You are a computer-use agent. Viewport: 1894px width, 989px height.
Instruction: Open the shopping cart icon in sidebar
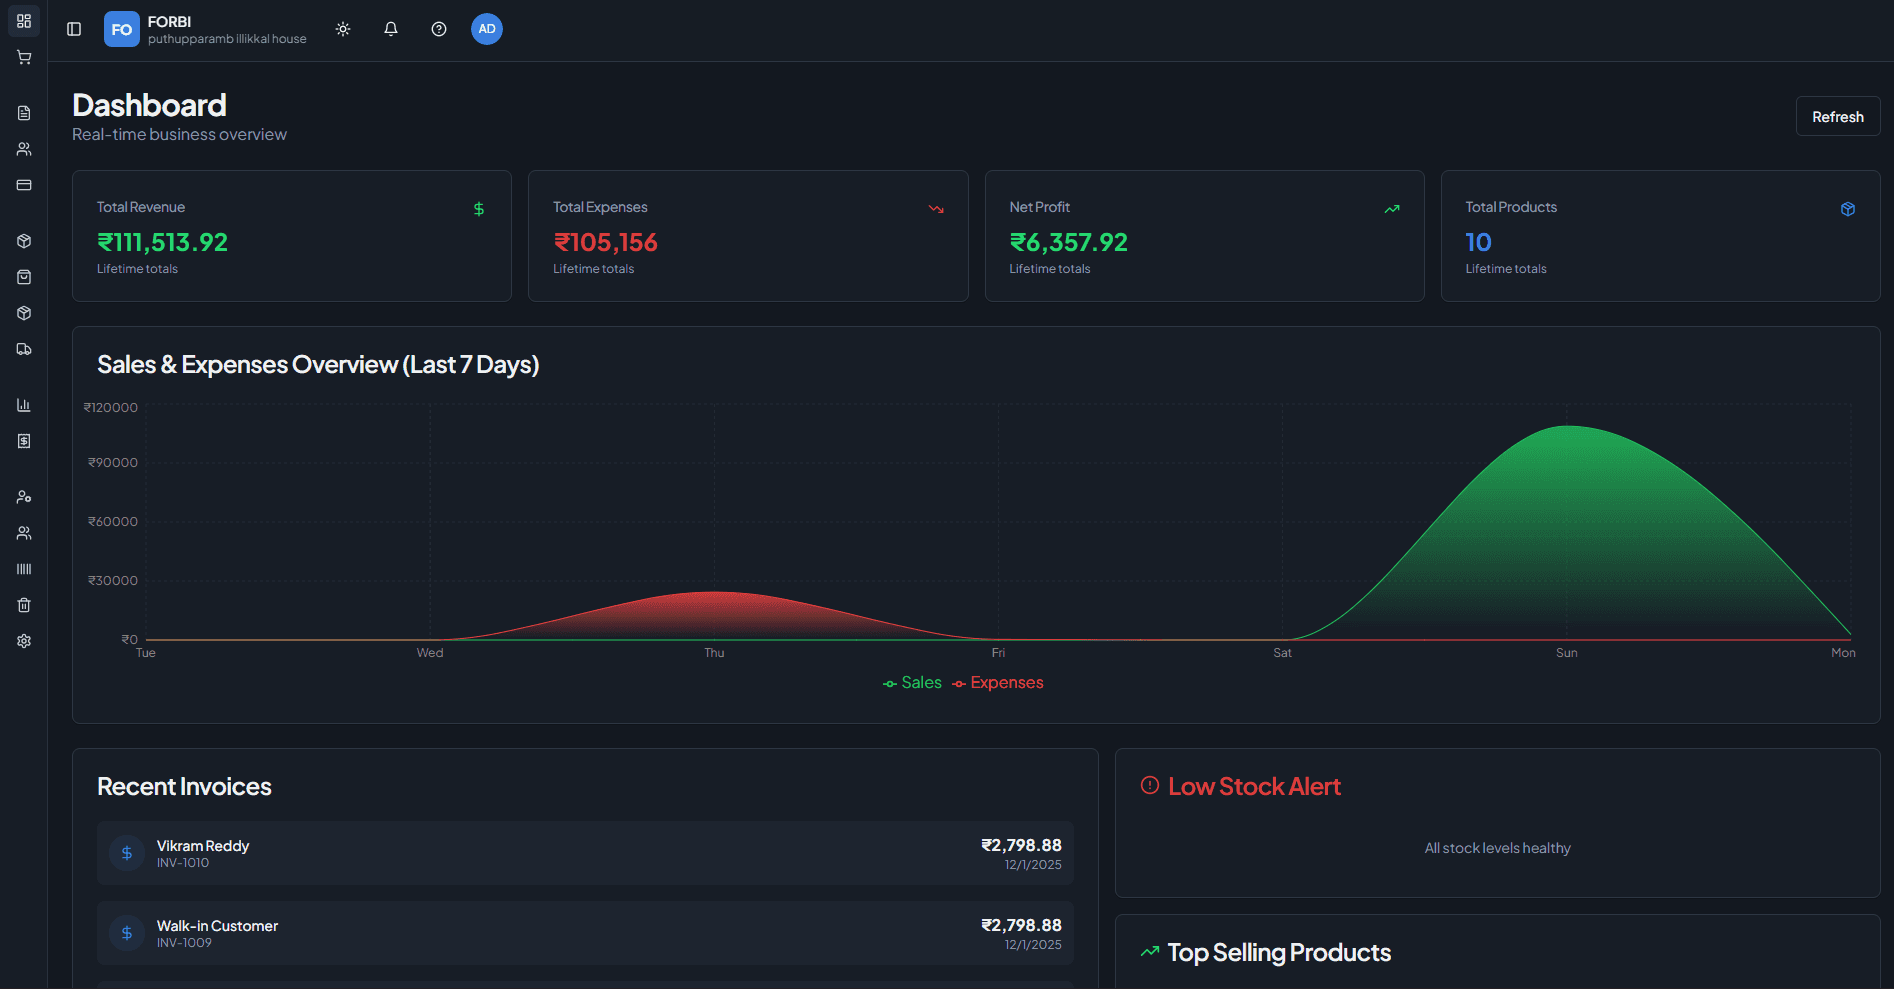pyautogui.click(x=24, y=58)
